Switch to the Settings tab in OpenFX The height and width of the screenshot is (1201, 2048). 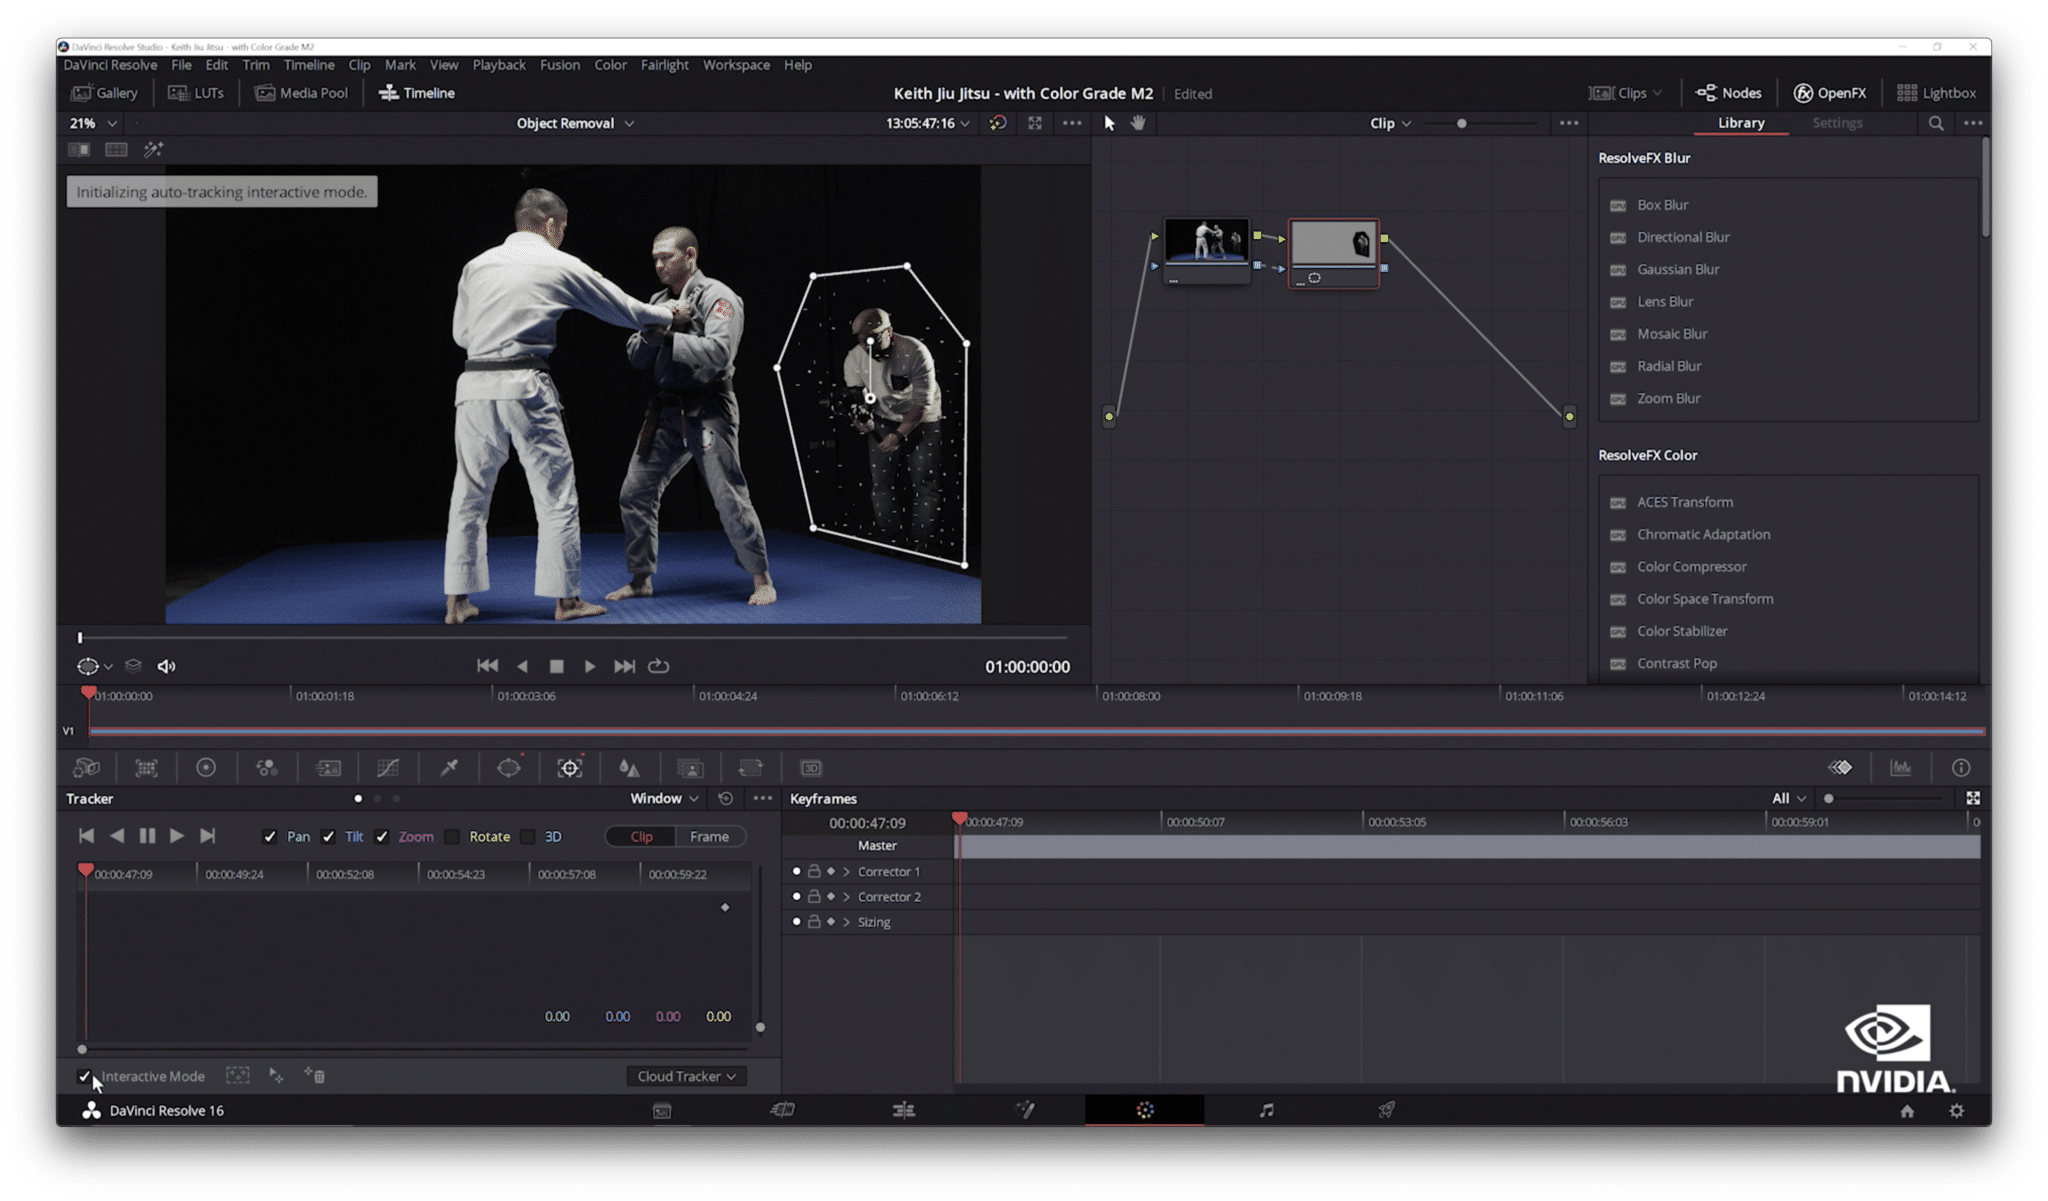point(1836,123)
